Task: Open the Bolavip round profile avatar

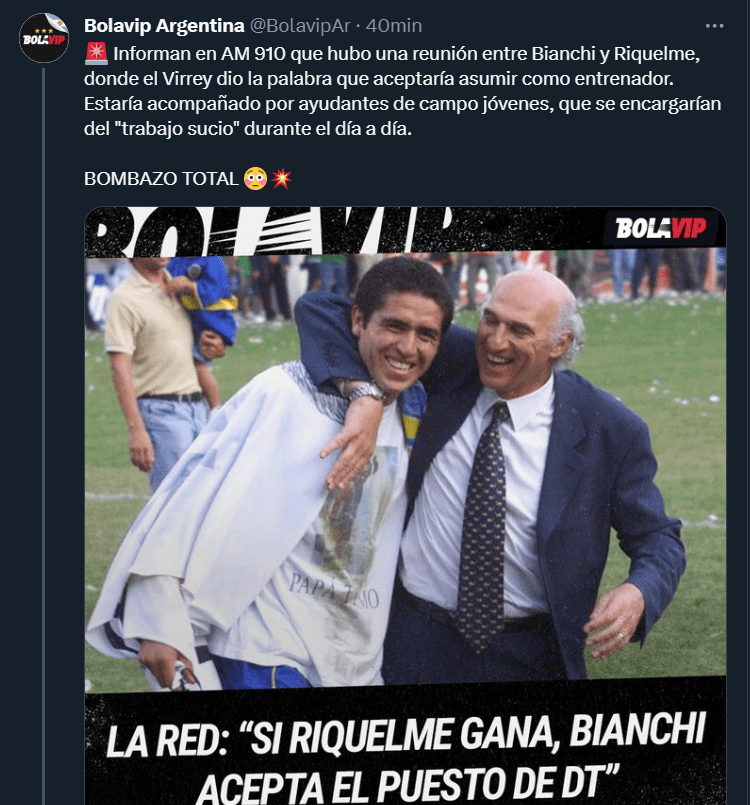Action: click(x=44, y=37)
